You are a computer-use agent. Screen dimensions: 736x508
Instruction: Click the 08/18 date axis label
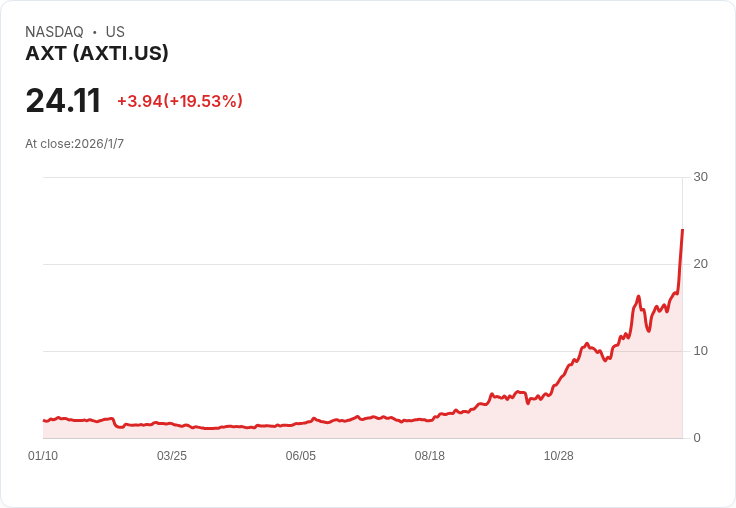(x=429, y=456)
